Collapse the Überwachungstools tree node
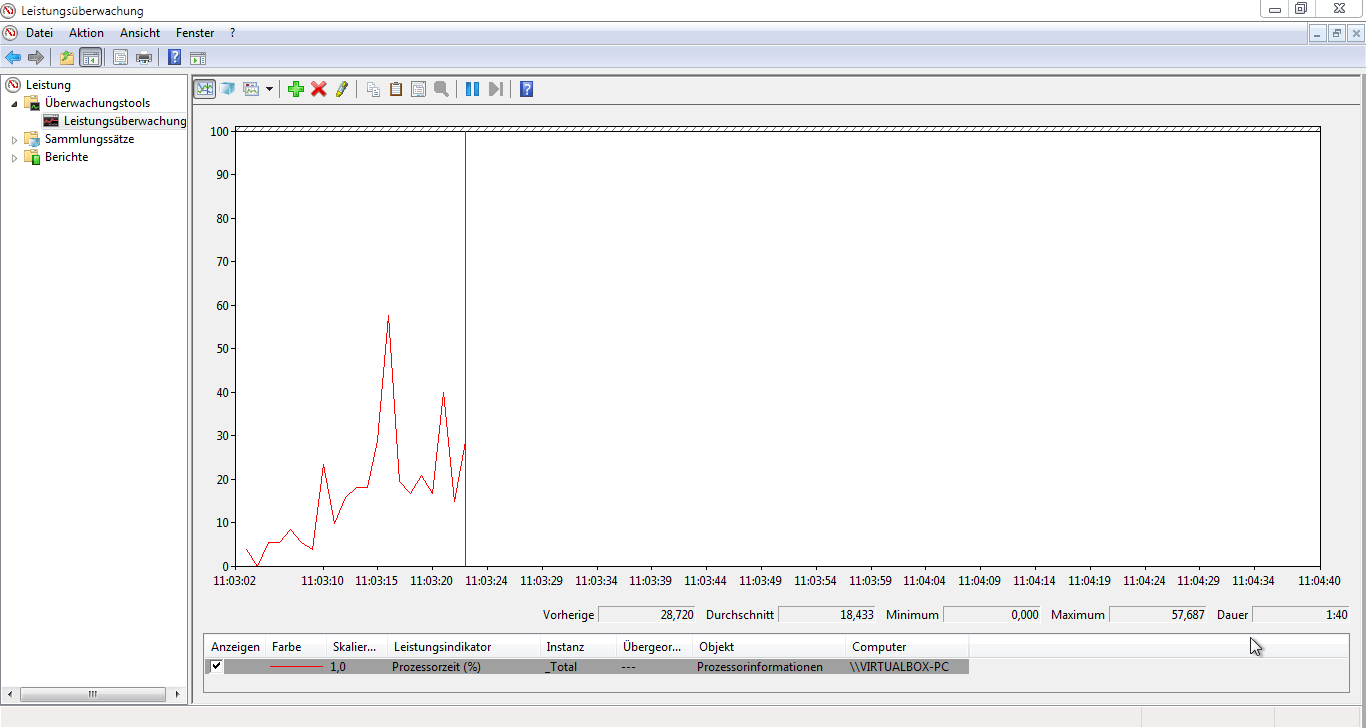 pyautogui.click(x=14, y=104)
